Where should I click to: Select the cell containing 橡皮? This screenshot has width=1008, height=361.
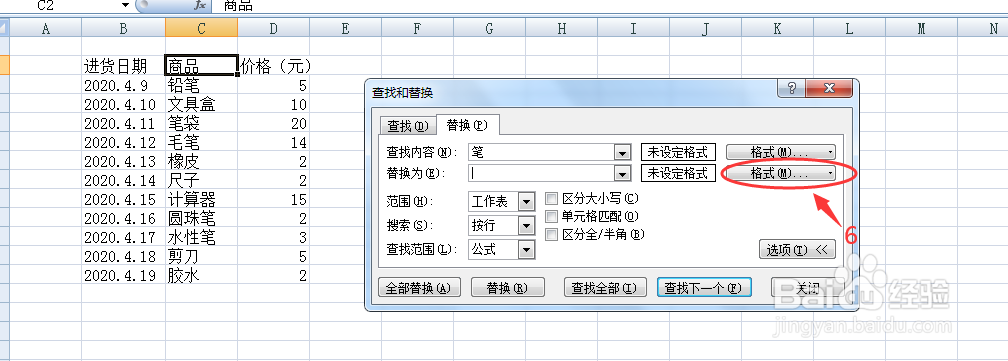point(201,161)
